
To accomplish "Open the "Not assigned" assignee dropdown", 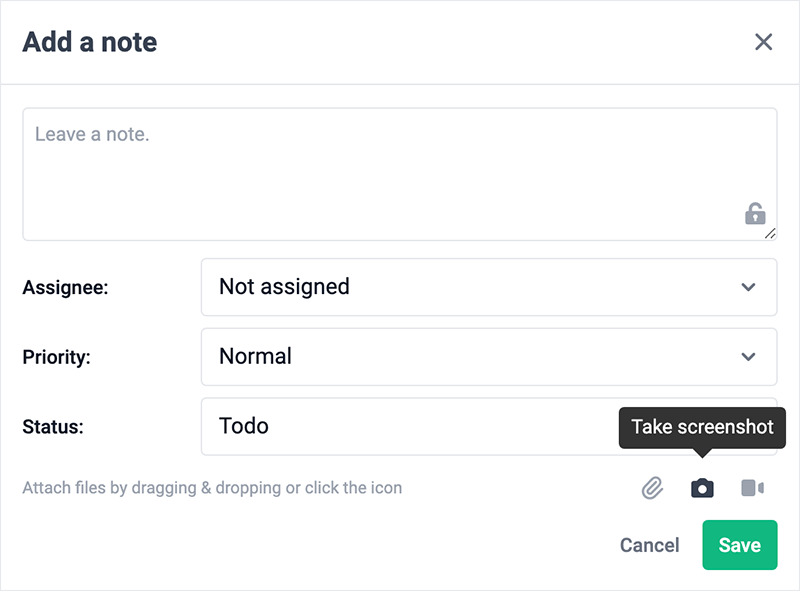I will point(470,287).
